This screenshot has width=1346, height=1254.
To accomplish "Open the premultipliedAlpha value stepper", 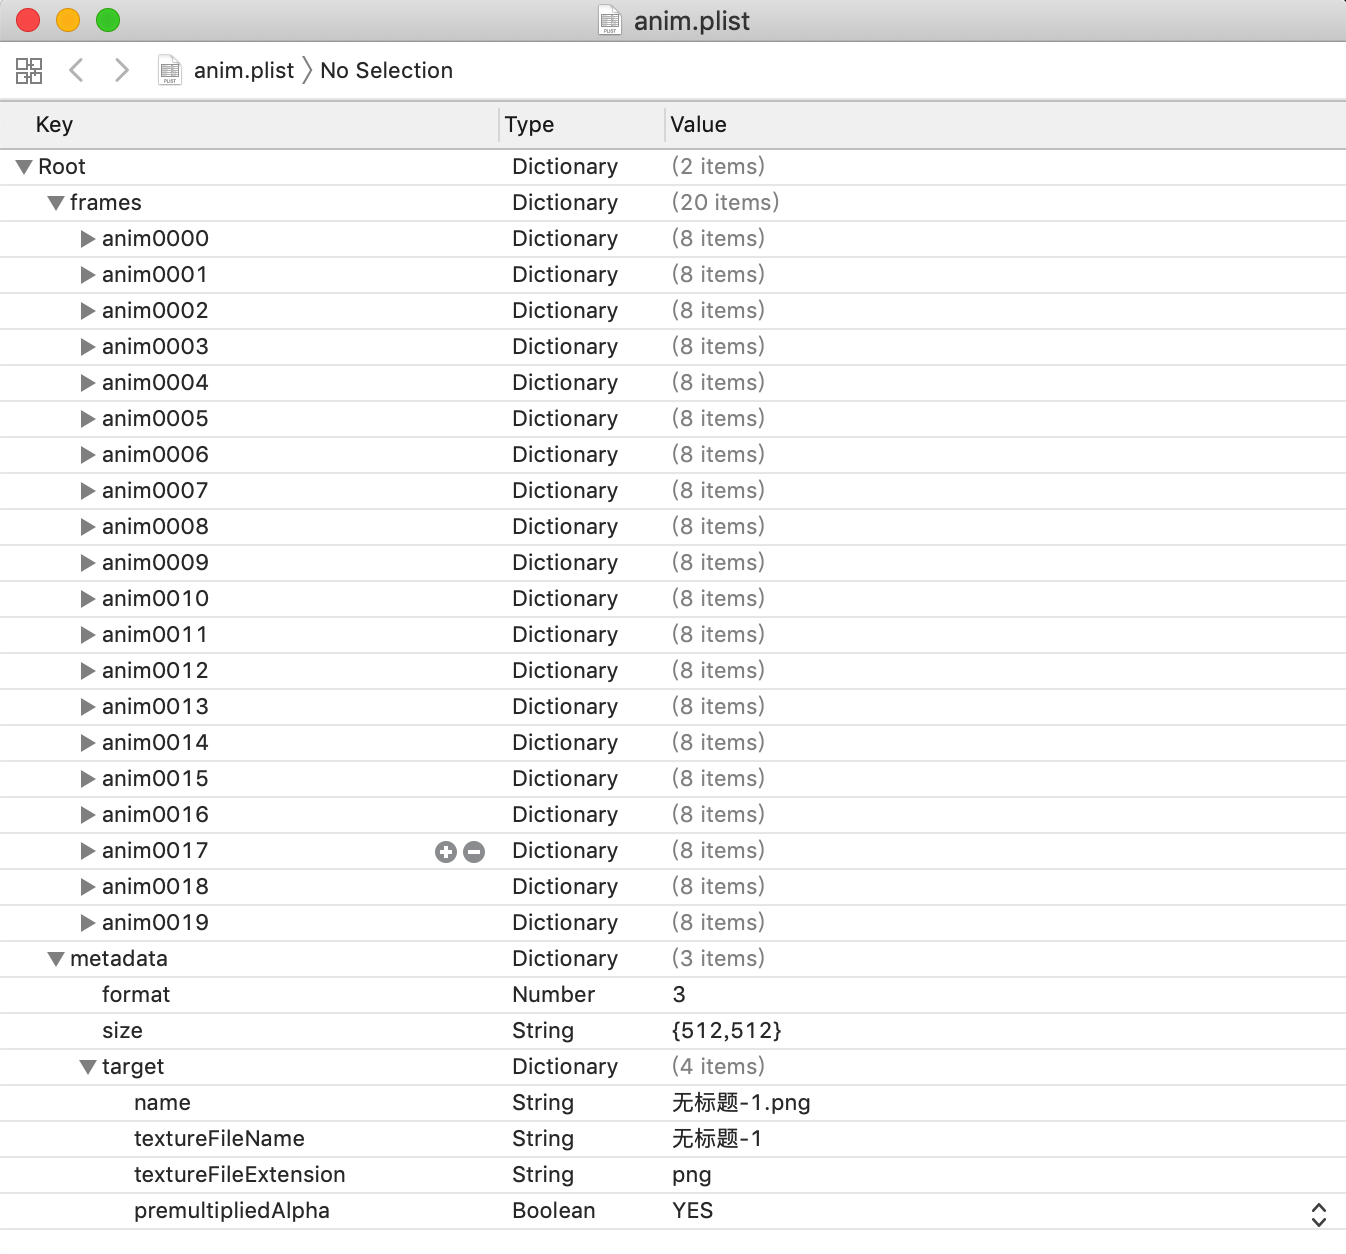I will click(1319, 1214).
